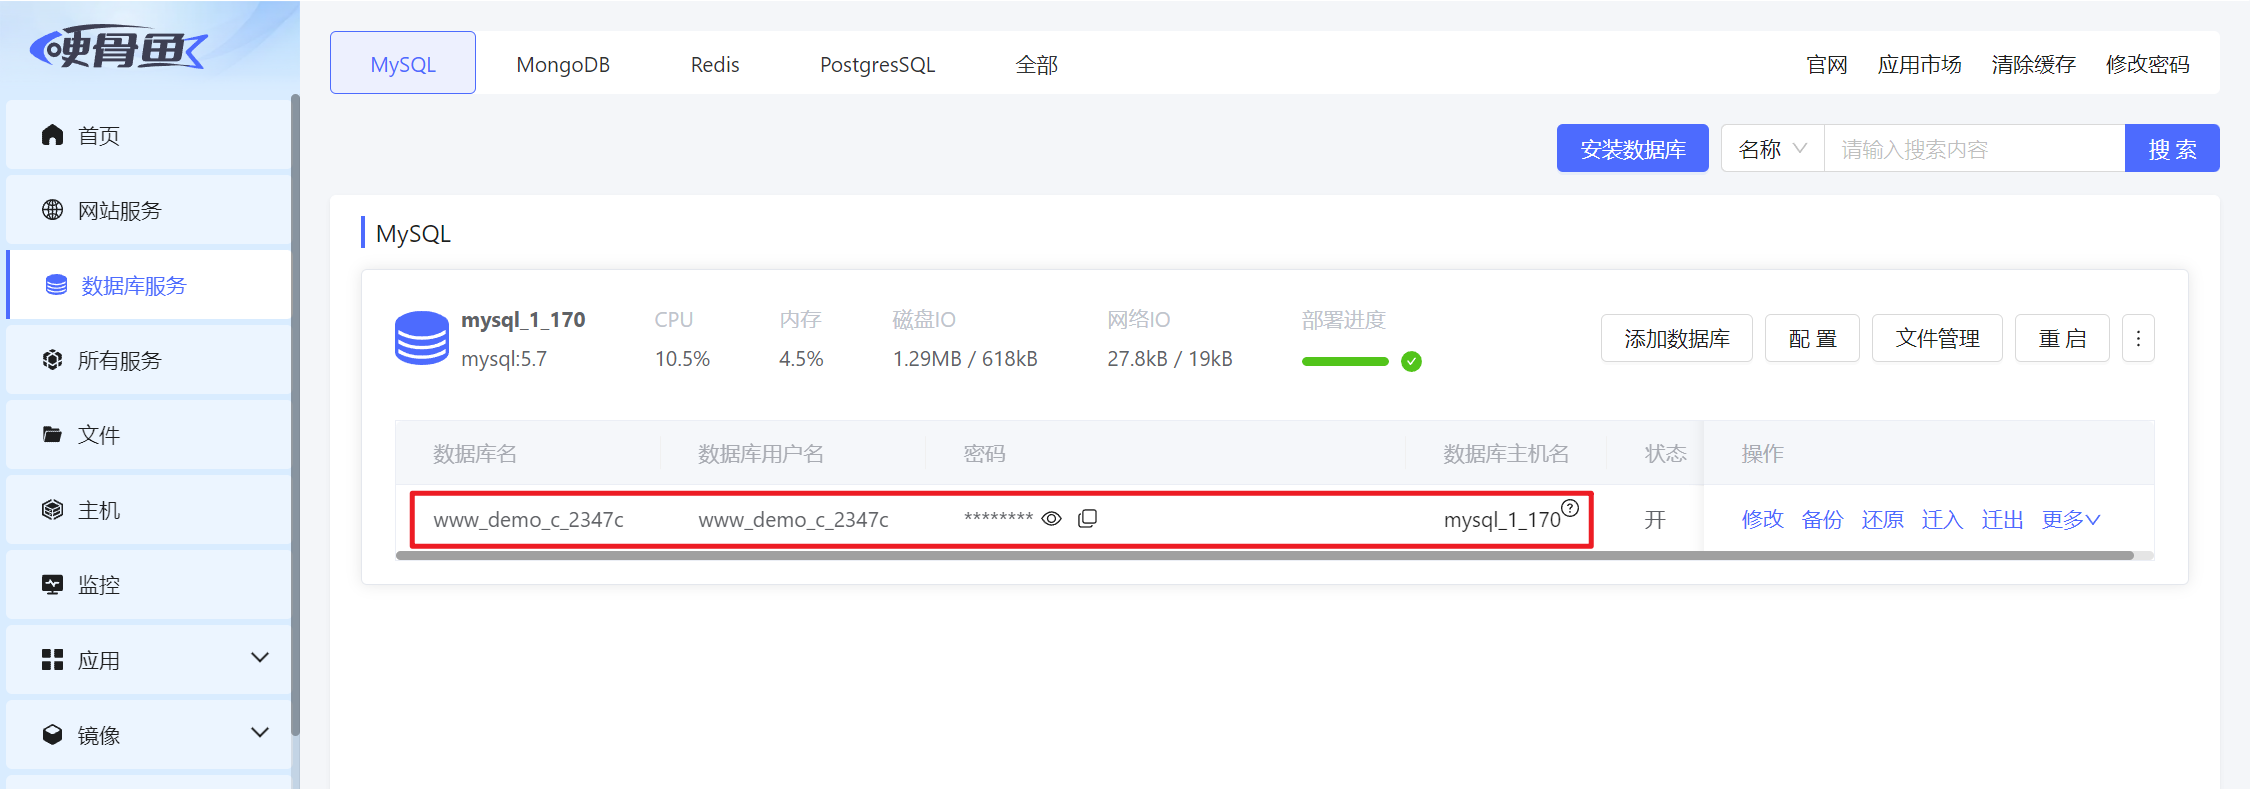
Task: Open 所有服务 in the sidebar
Action: [148, 360]
